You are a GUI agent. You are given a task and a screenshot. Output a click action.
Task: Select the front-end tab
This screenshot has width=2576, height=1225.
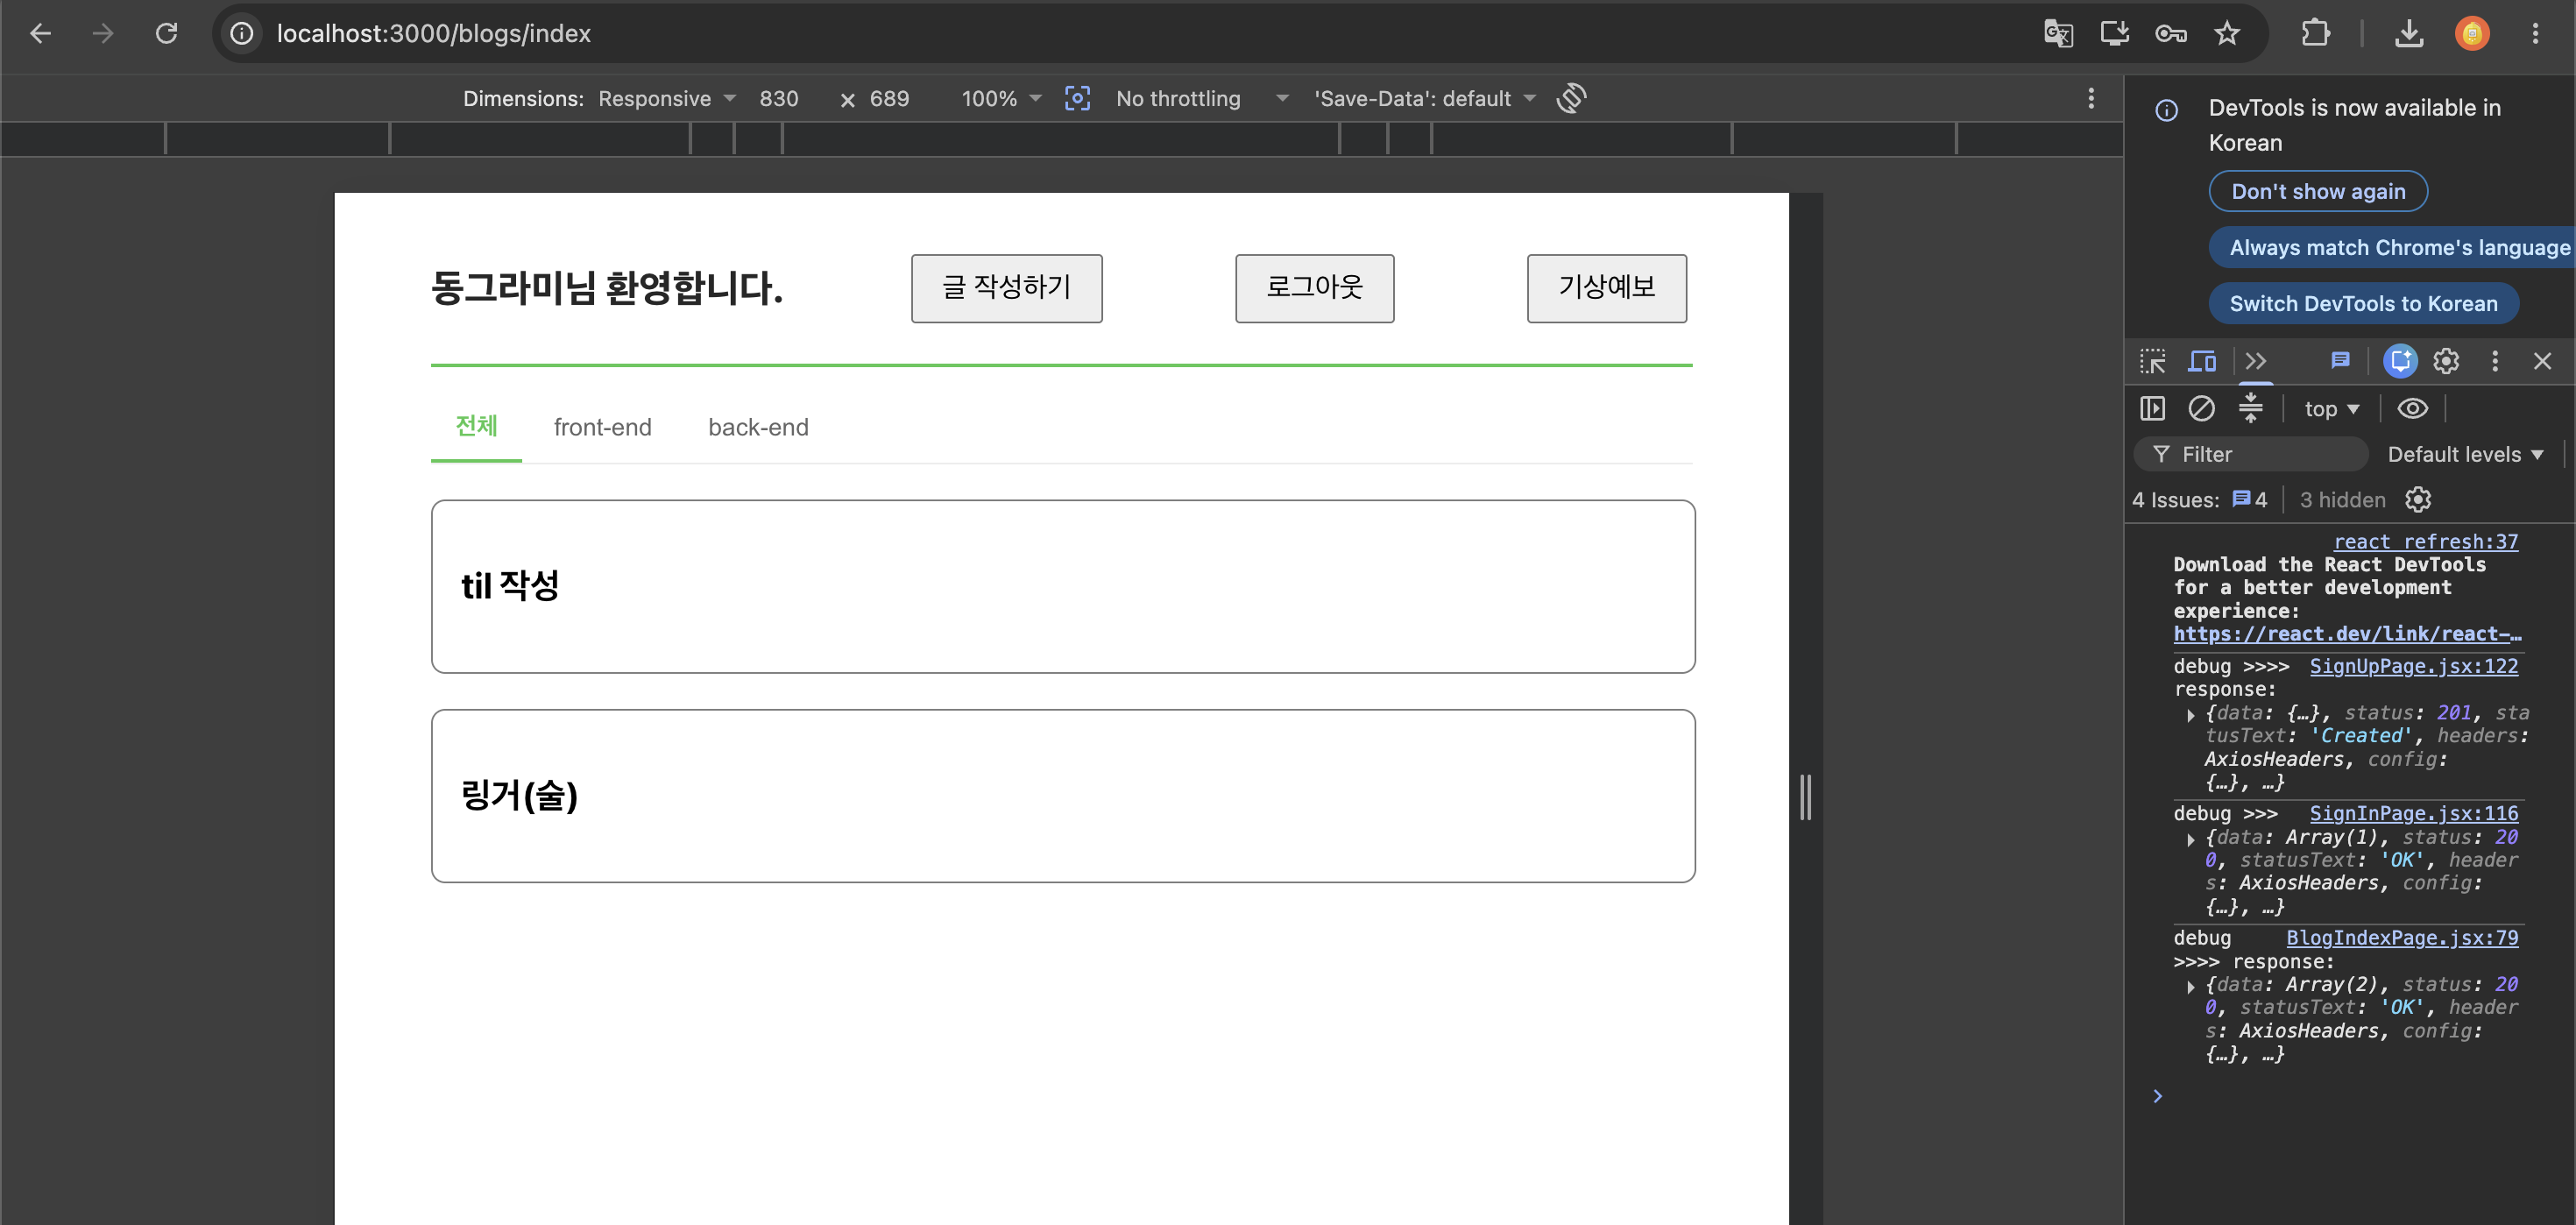click(602, 427)
